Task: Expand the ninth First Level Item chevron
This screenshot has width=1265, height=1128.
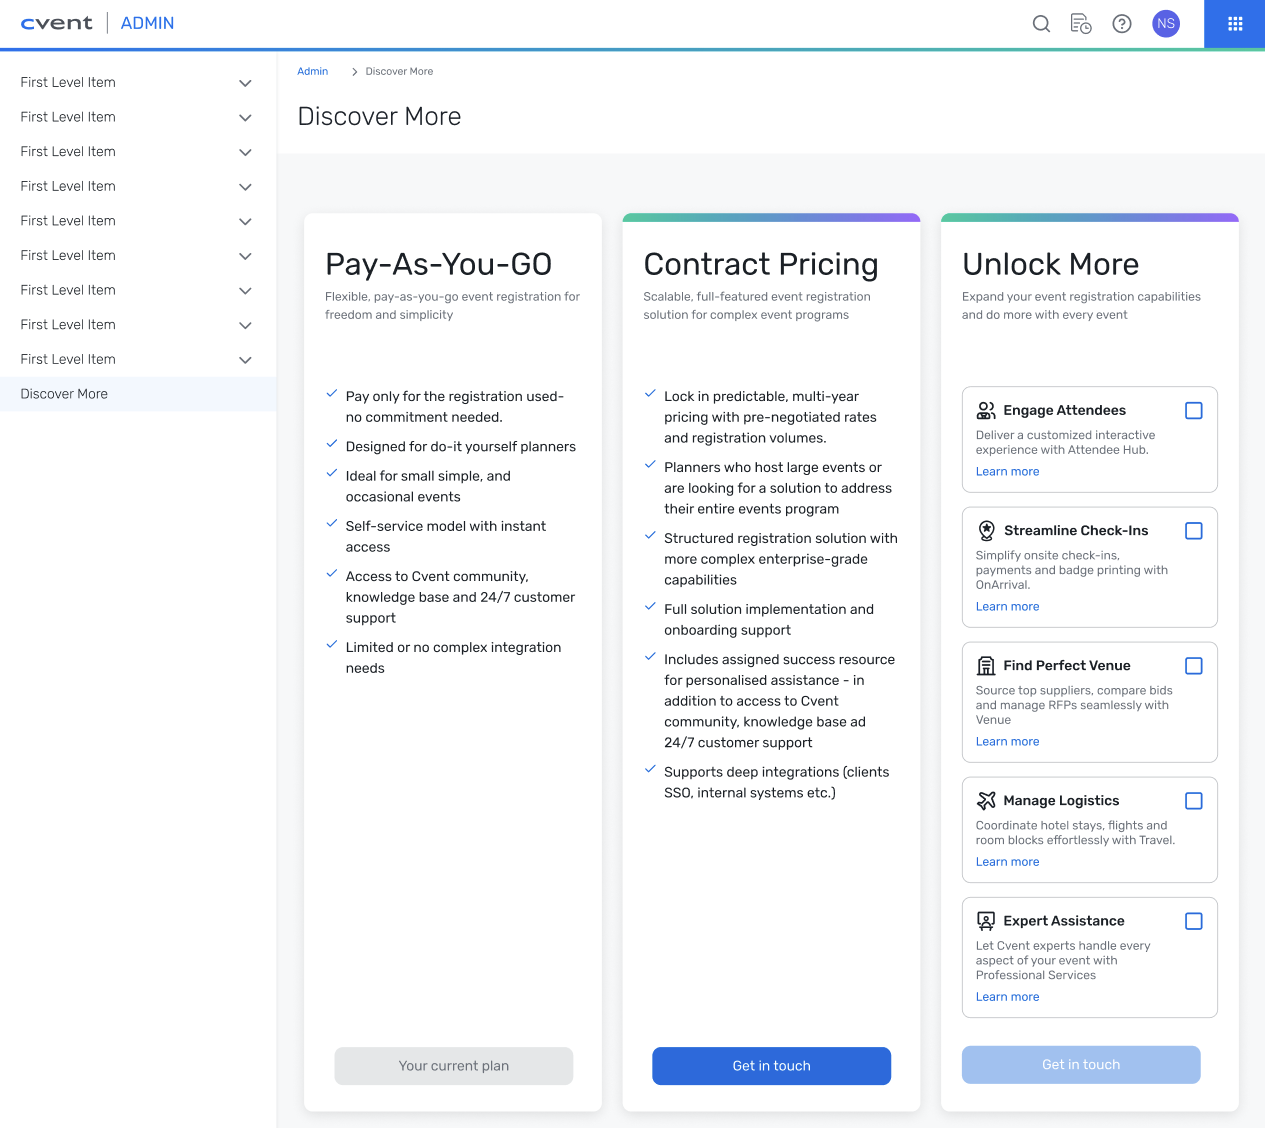Action: click(x=245, y=360)
